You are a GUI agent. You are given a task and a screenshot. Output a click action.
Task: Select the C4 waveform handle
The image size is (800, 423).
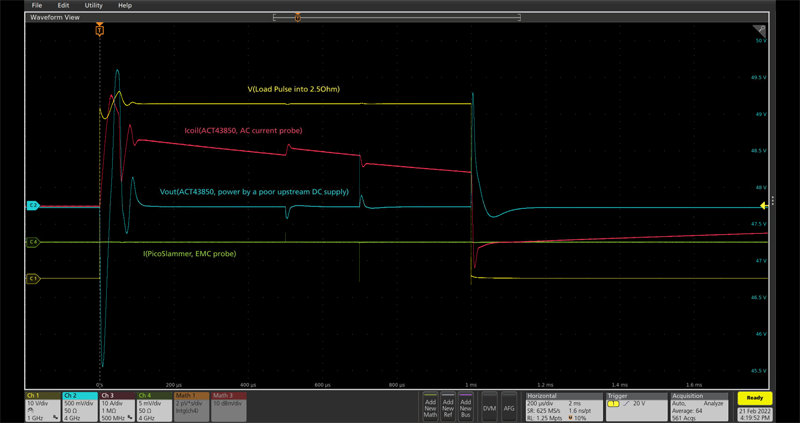point(33,242)
